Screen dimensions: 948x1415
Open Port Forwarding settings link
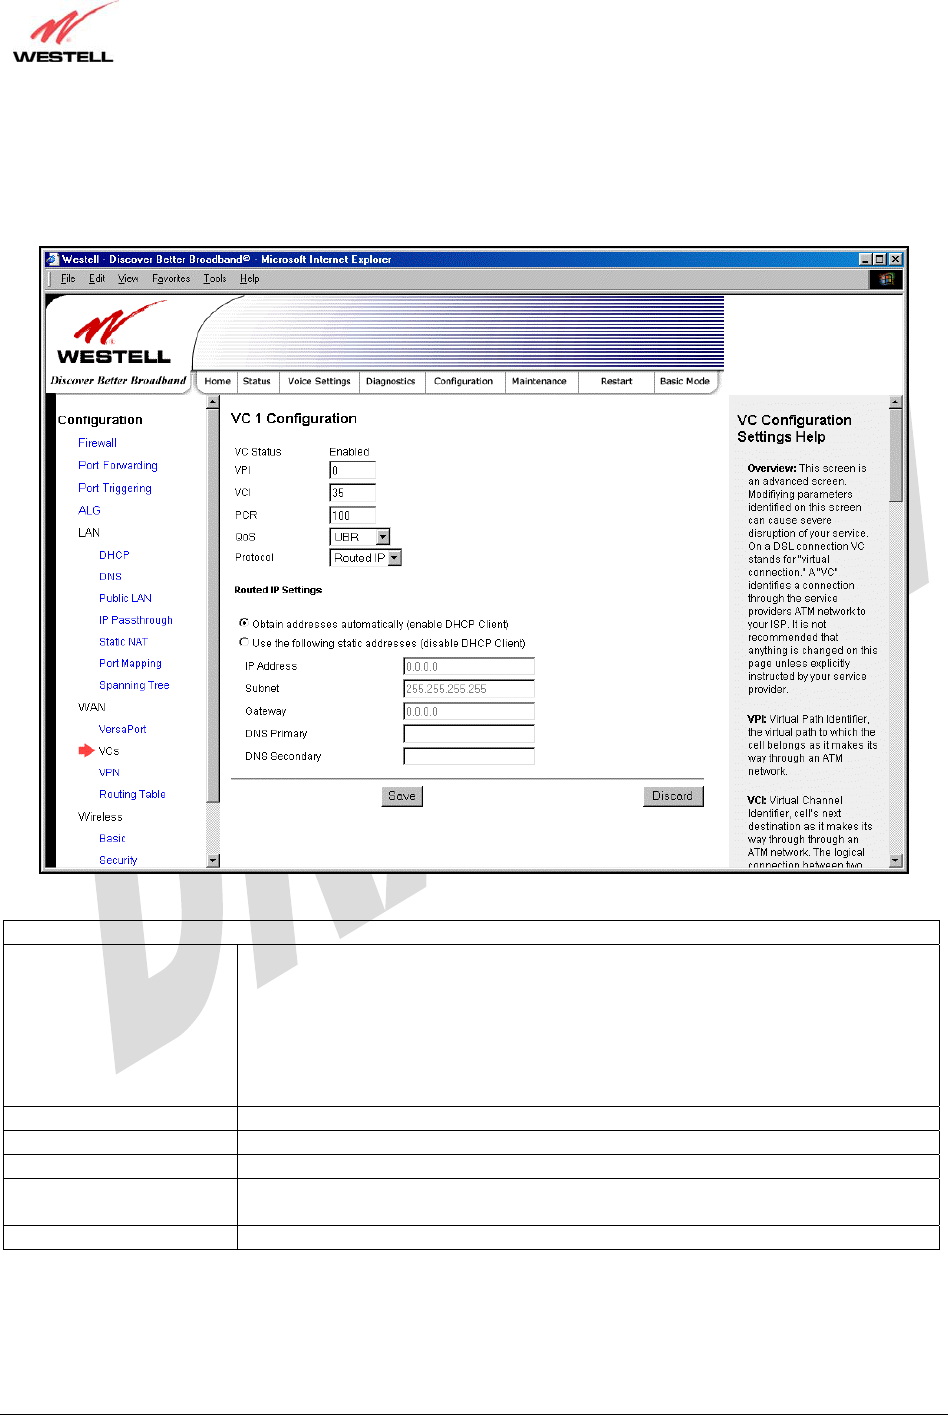[x=118, y=466]
